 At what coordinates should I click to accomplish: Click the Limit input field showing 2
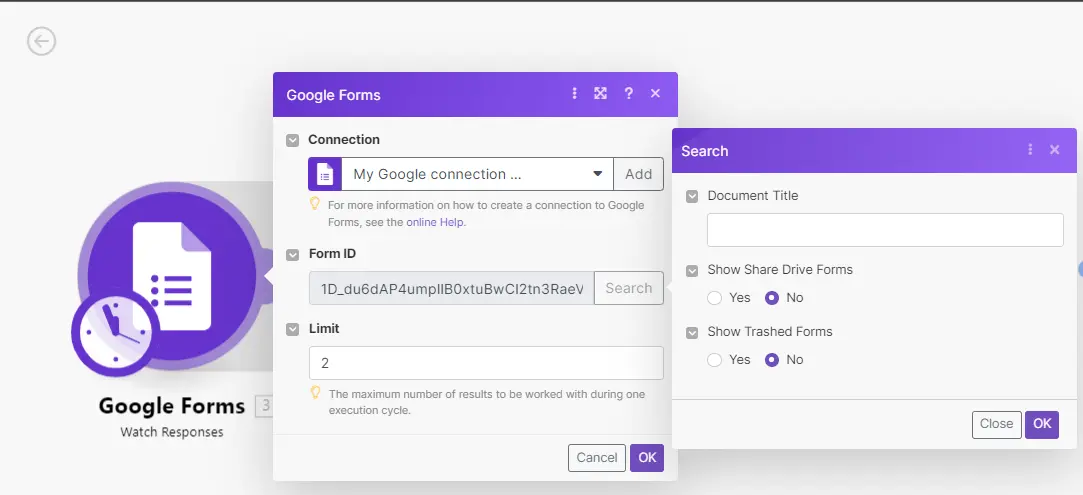[x=486, y=362]
